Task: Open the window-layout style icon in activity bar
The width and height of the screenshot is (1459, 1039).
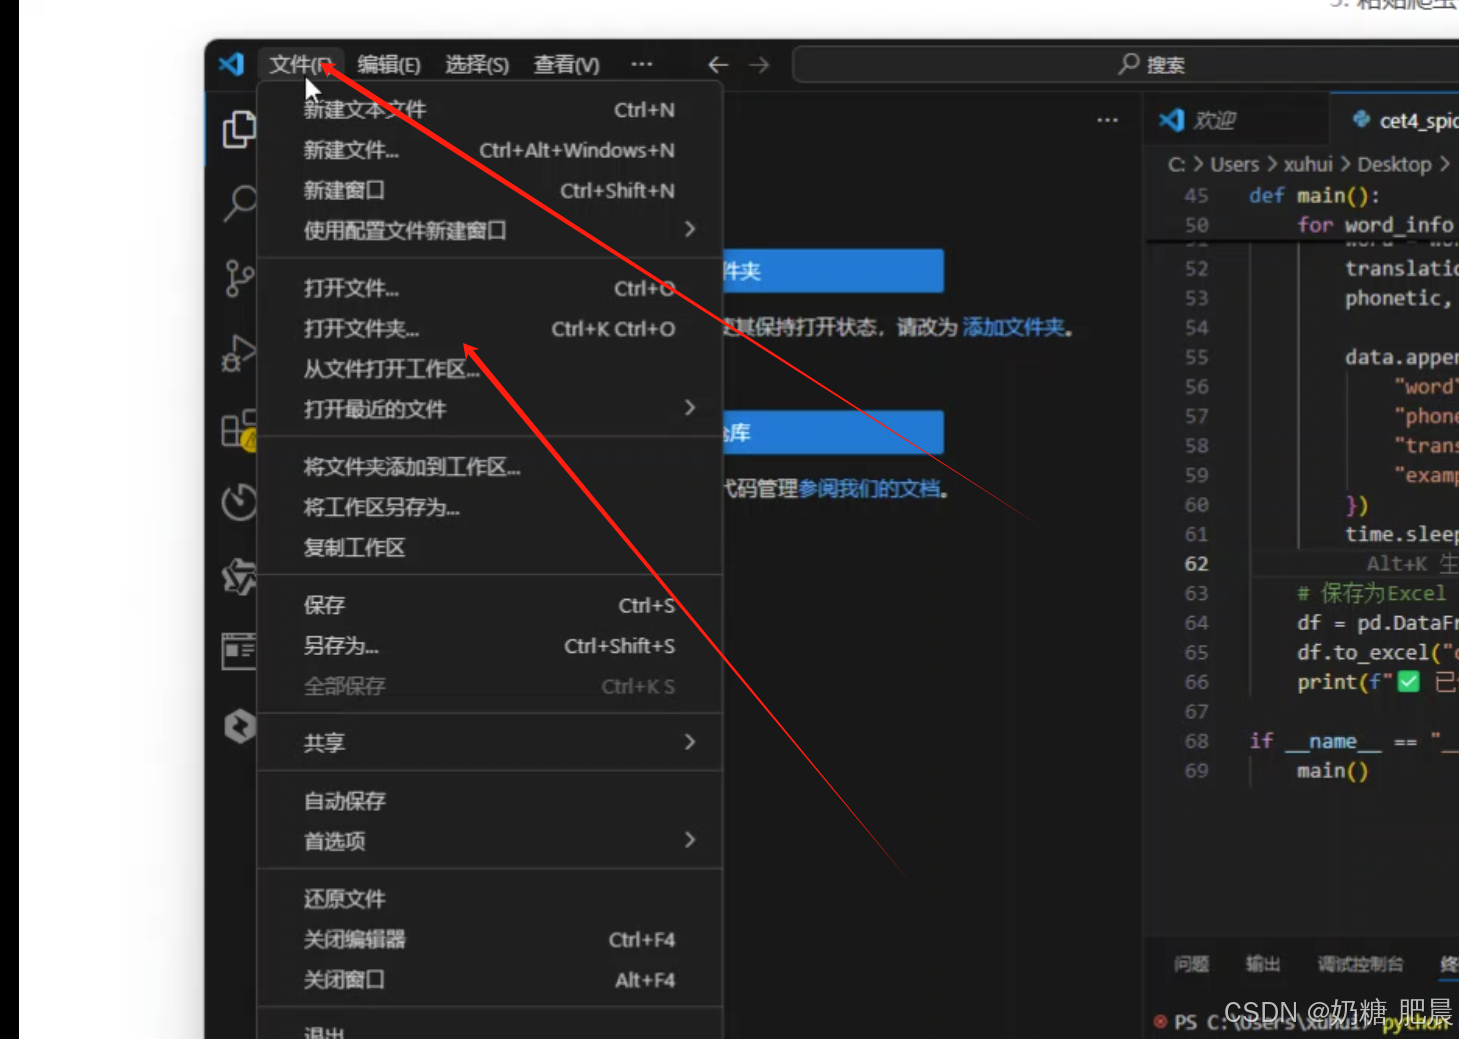Action: pyautogui.click(x=239, y=651)
